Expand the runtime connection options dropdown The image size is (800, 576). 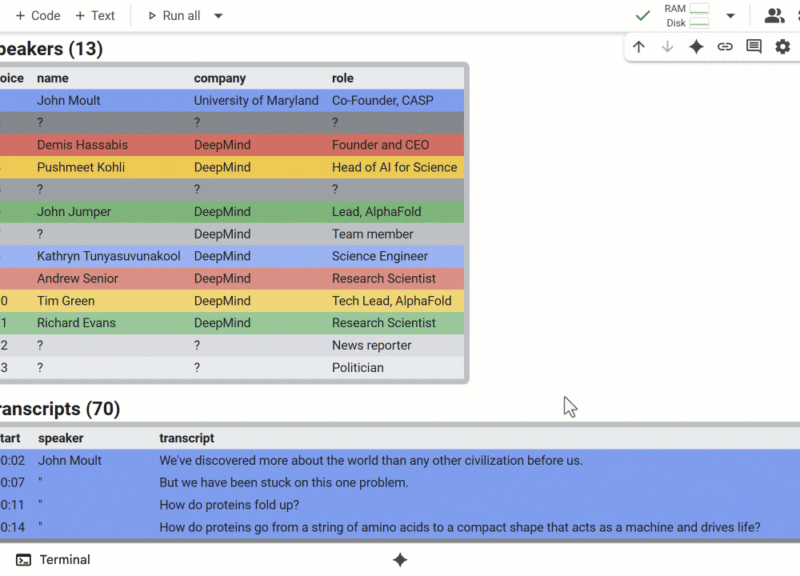coord(731,16)
